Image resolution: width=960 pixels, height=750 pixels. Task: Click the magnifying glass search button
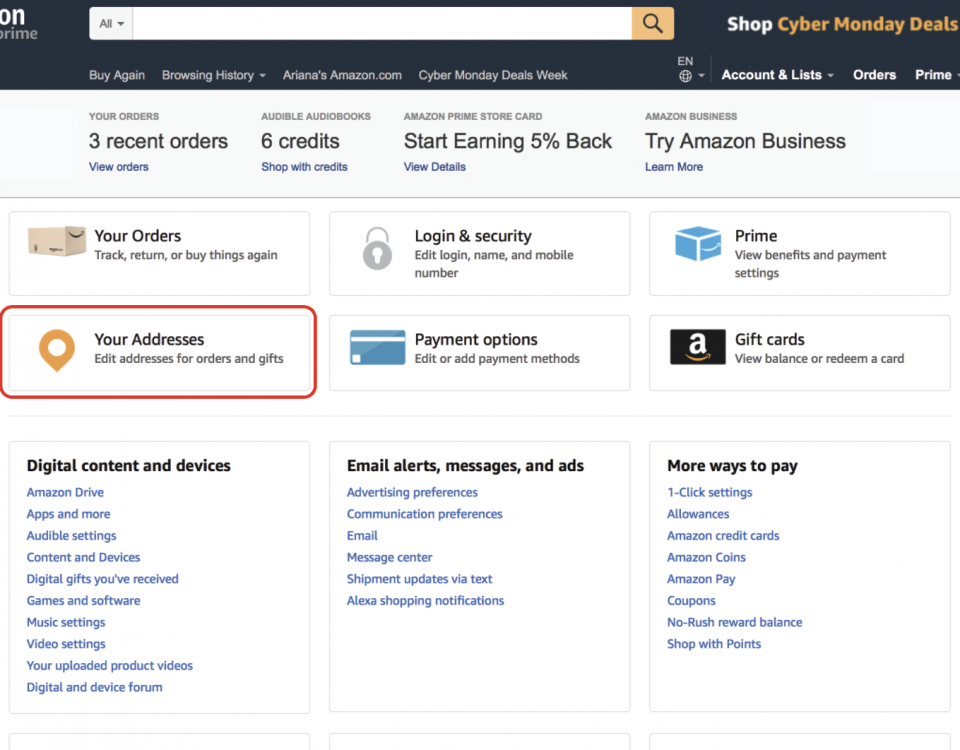point(653,23)
